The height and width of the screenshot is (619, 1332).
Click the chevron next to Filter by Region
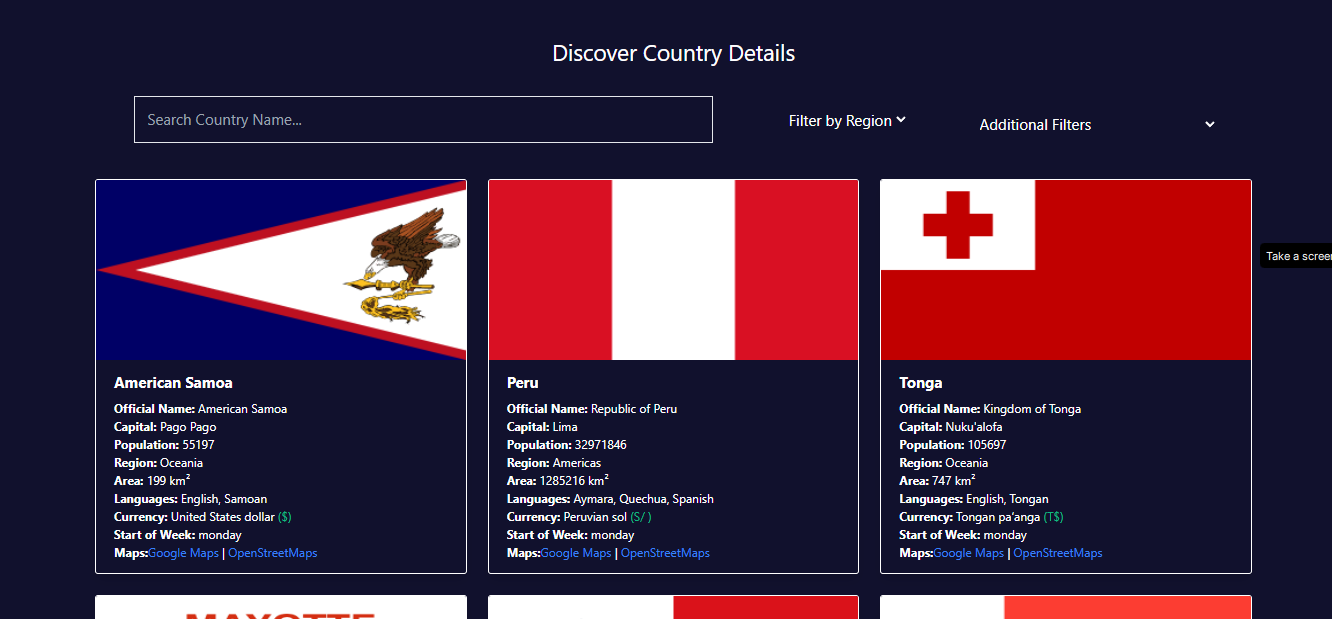coord(901,120)
